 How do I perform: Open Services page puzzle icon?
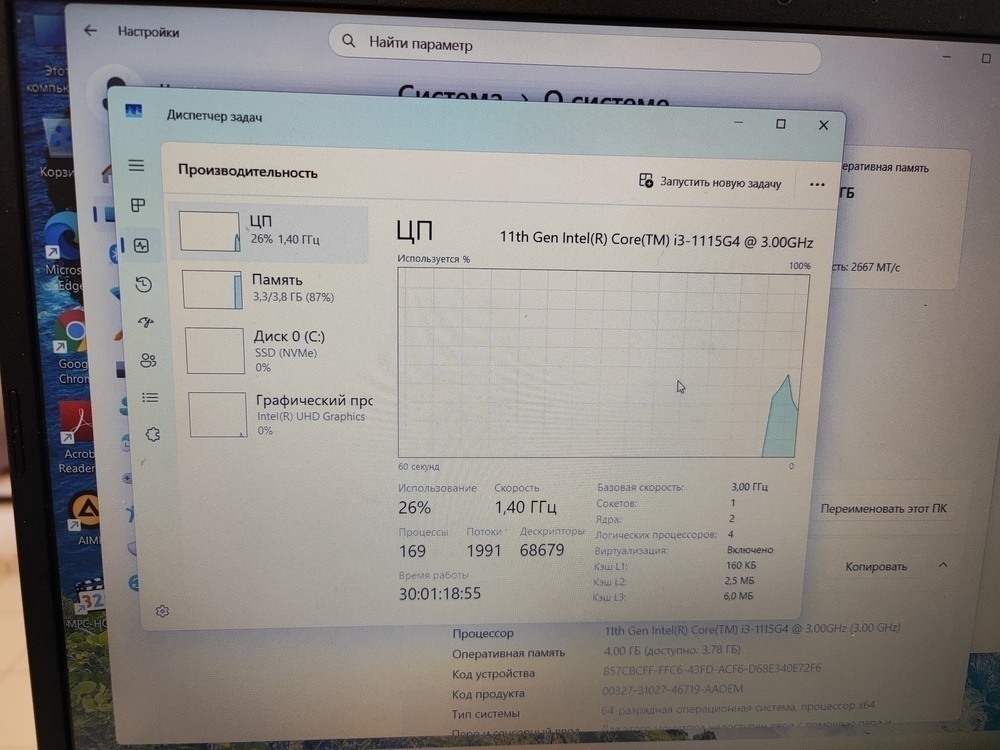tap(152, 434)
